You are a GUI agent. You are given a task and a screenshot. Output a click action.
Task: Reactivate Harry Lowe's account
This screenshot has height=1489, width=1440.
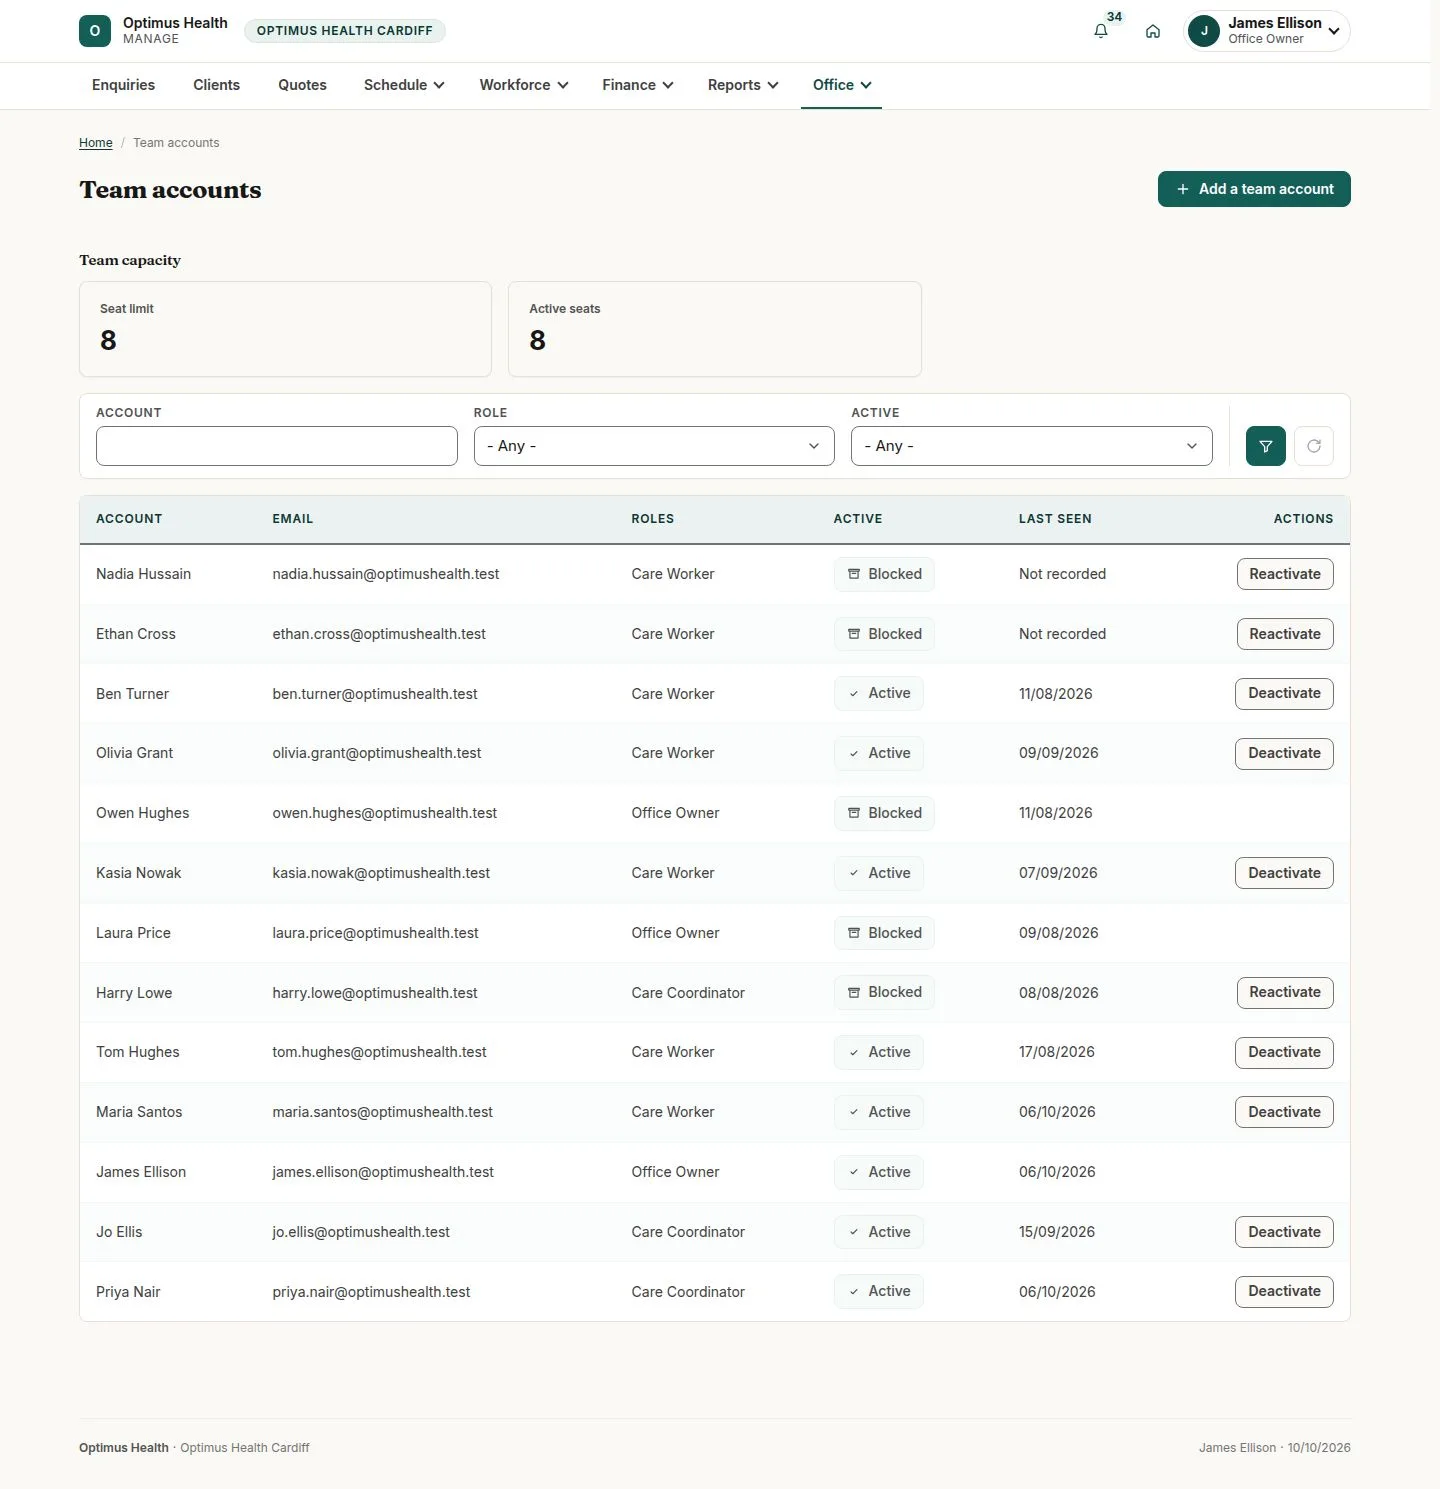pyautogui.click(x=1285, y=993)
